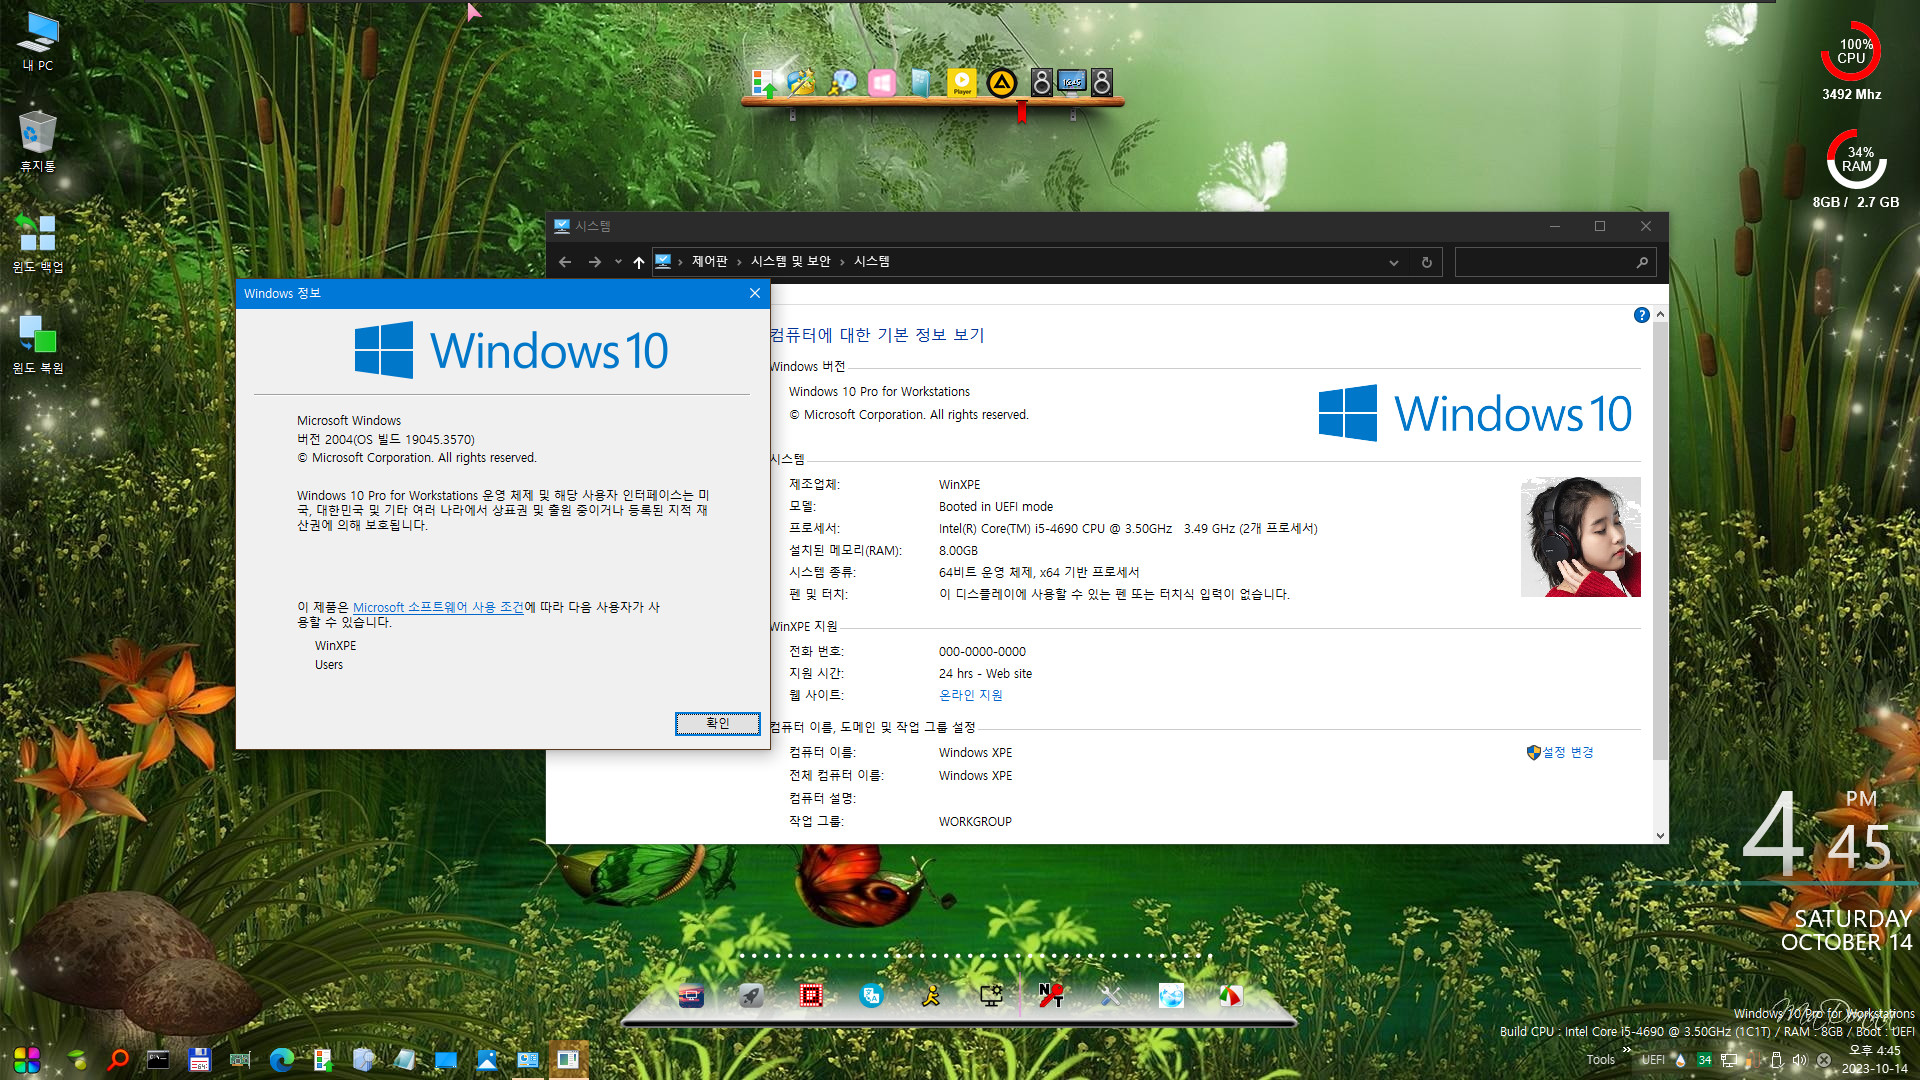Click the green-red fan icon in dock
This screenshot has height=1080, width=1920.
click(x=1231, y=995)
